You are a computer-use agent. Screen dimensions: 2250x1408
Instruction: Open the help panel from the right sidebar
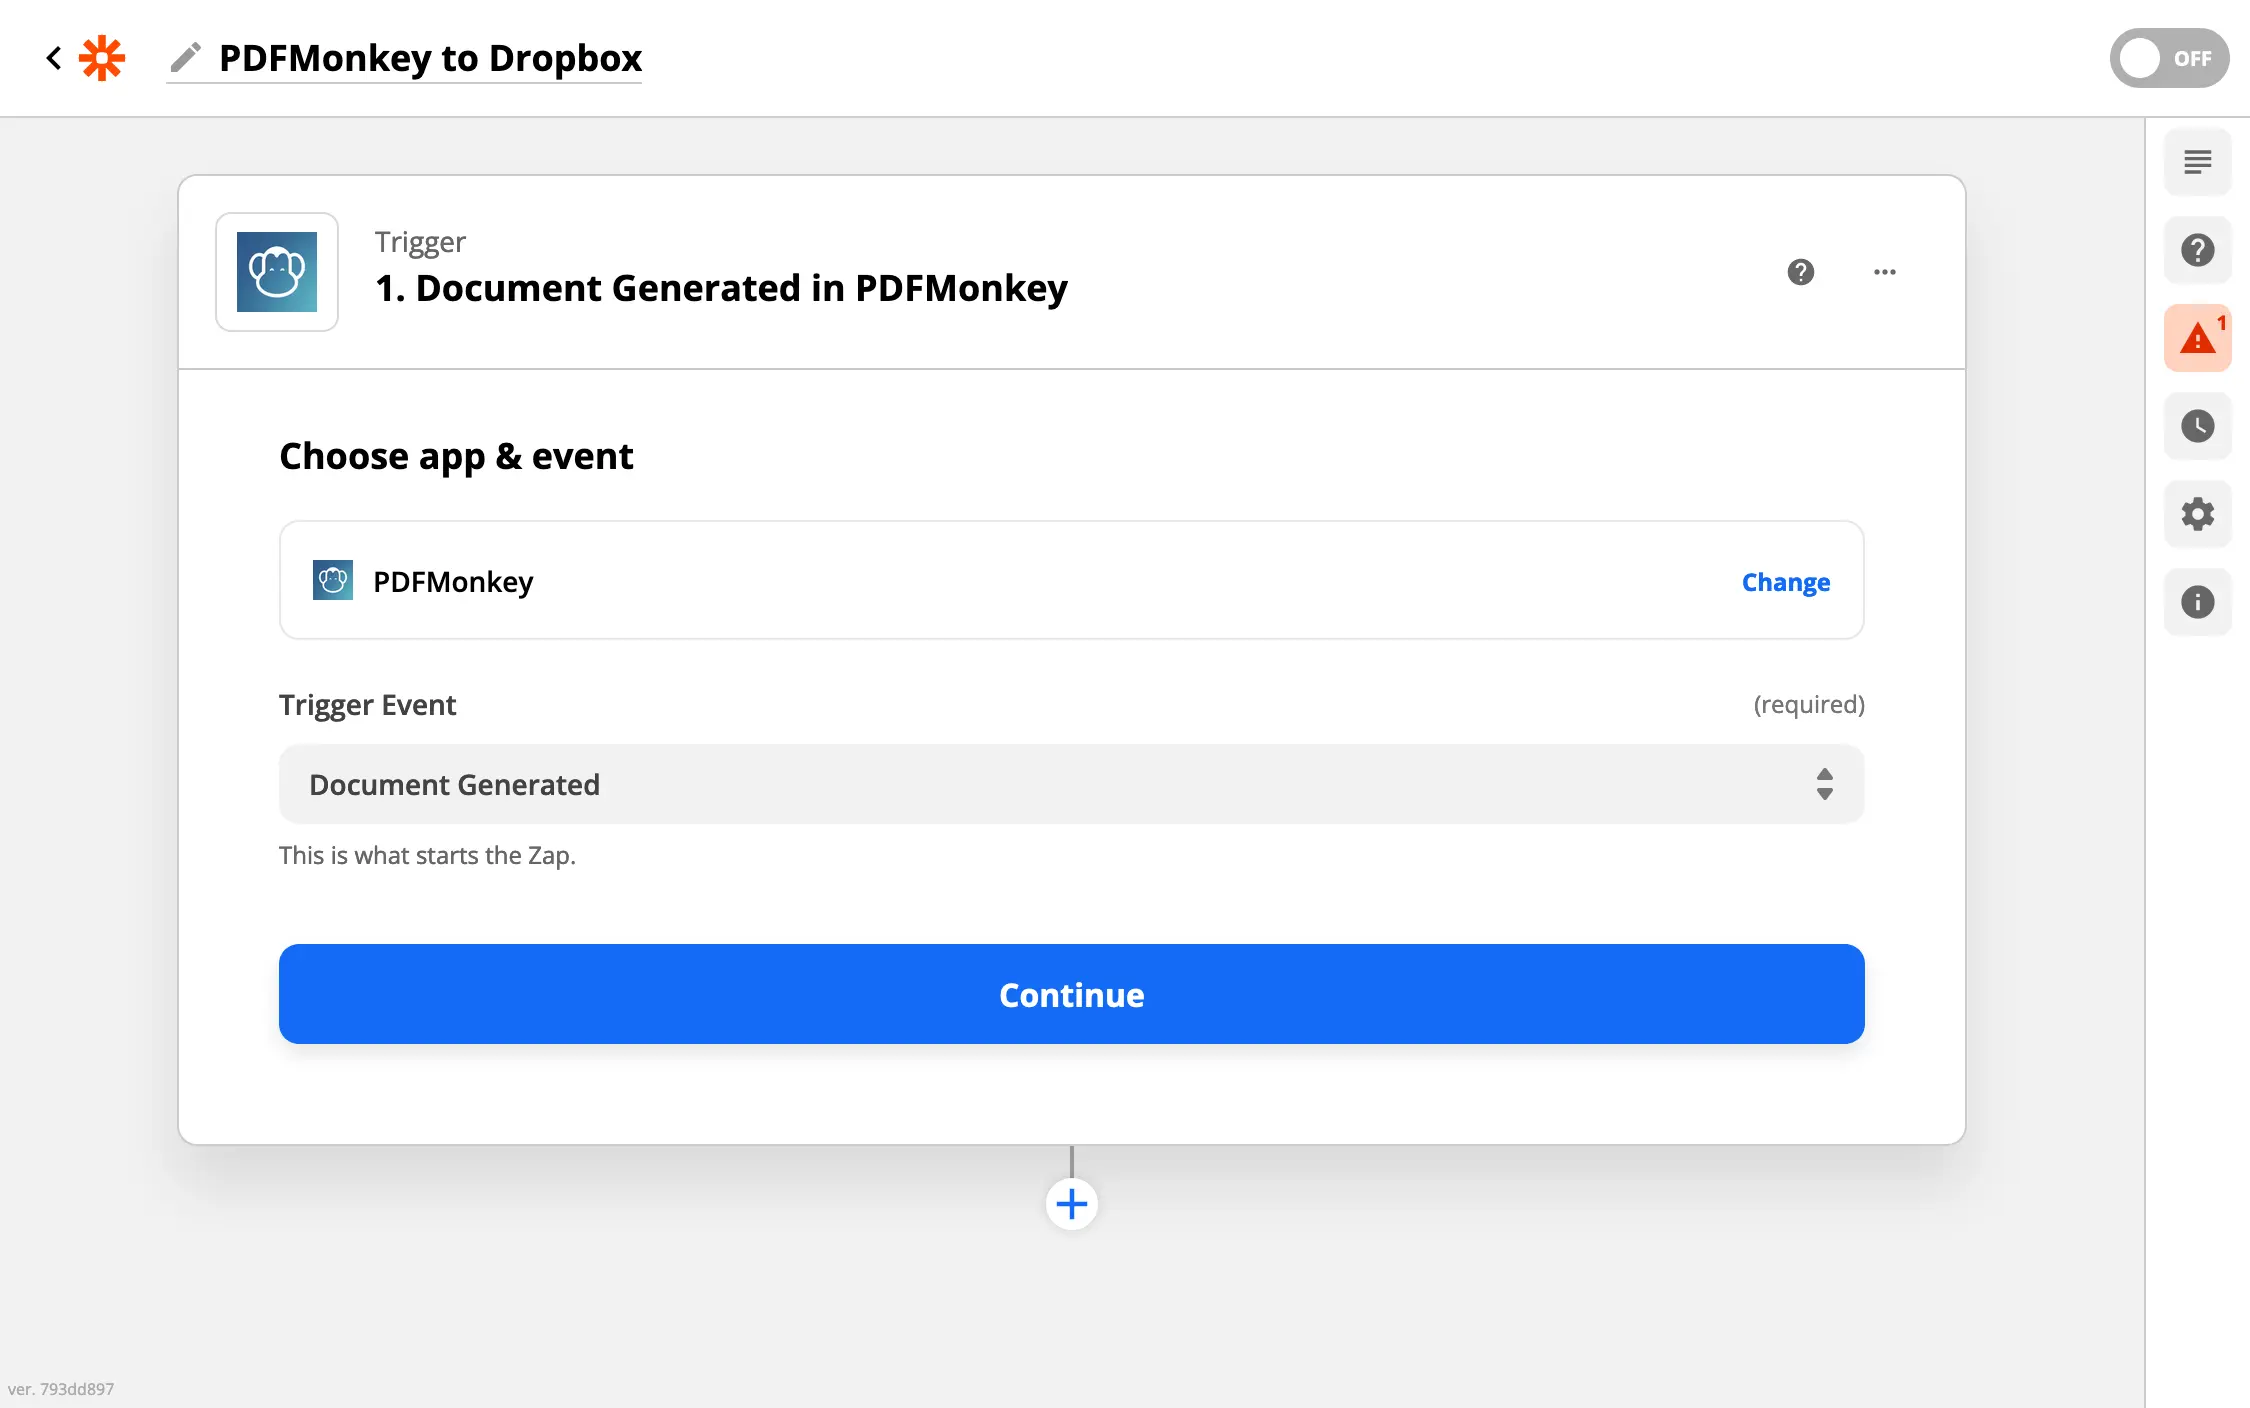point(2197,249)
